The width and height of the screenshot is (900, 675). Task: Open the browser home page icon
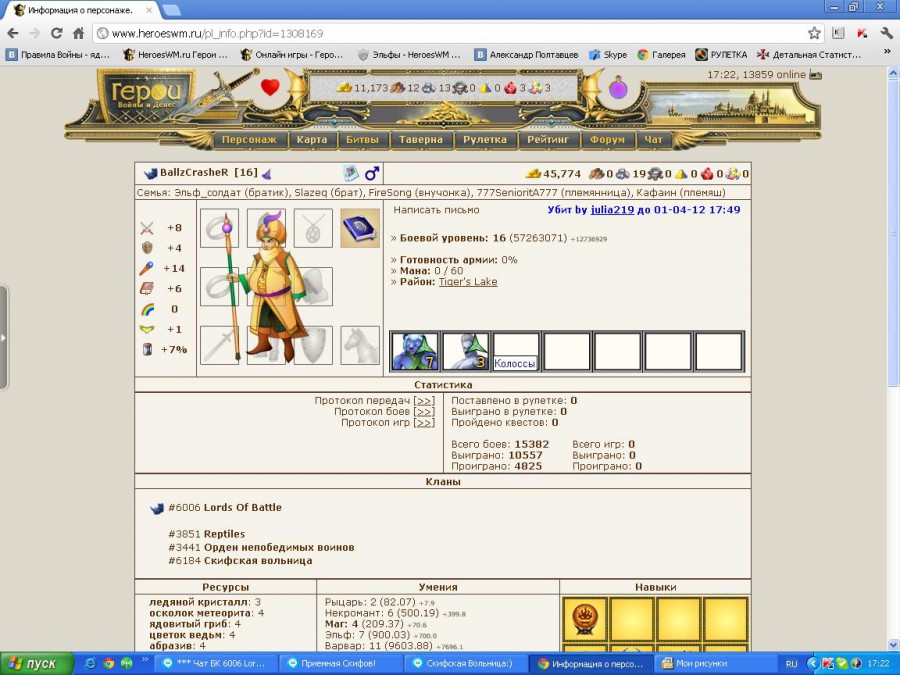[79, 33]
